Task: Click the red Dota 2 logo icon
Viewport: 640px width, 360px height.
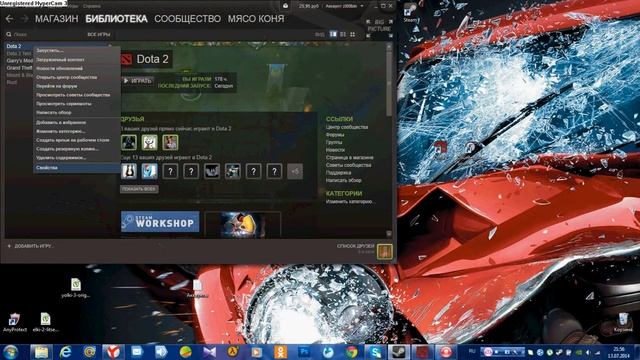Action: click(127, 59)
